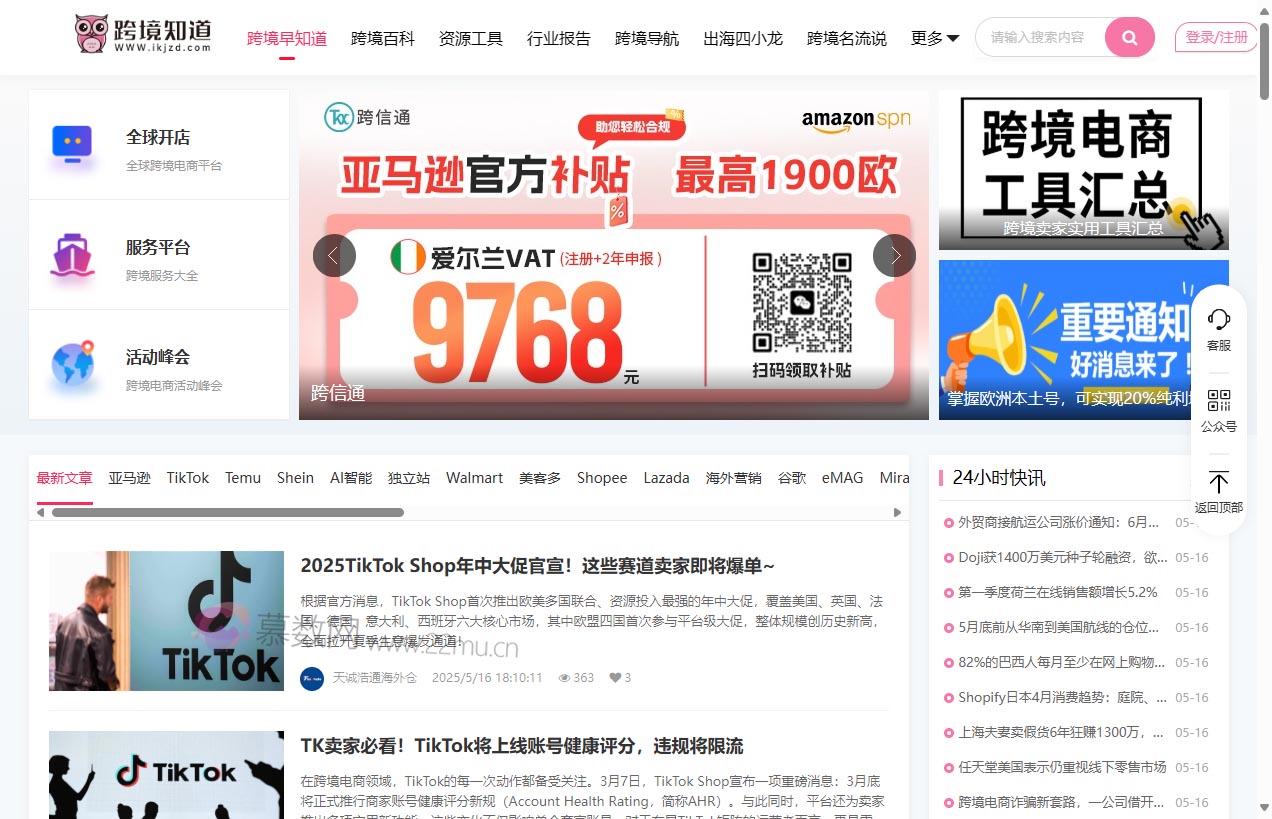This screenshot has width=1272, height=819.
Task: Click the 服务平台 ship icon
Action: coord(72,255)
